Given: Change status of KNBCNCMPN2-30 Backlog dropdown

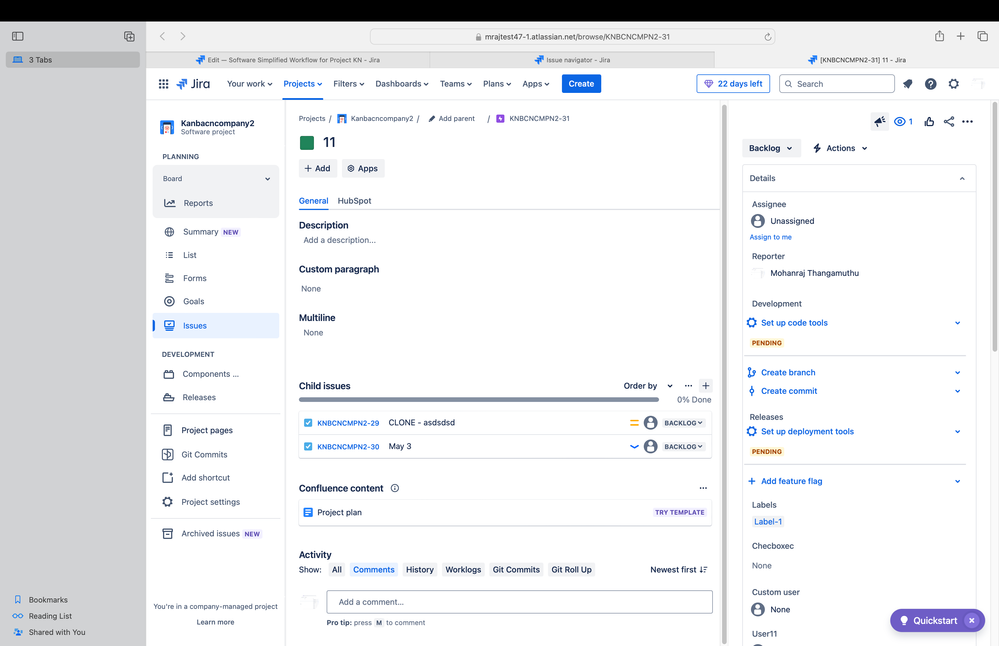Looking at the screenshot, I should 683,446.
